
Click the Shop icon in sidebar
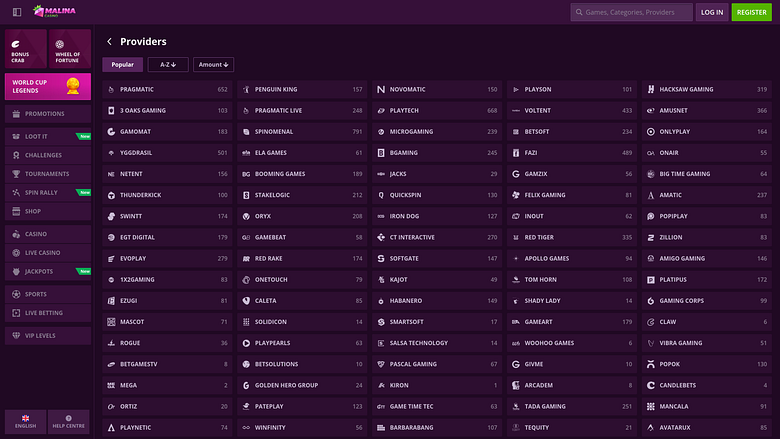click(x=16, y=211)
